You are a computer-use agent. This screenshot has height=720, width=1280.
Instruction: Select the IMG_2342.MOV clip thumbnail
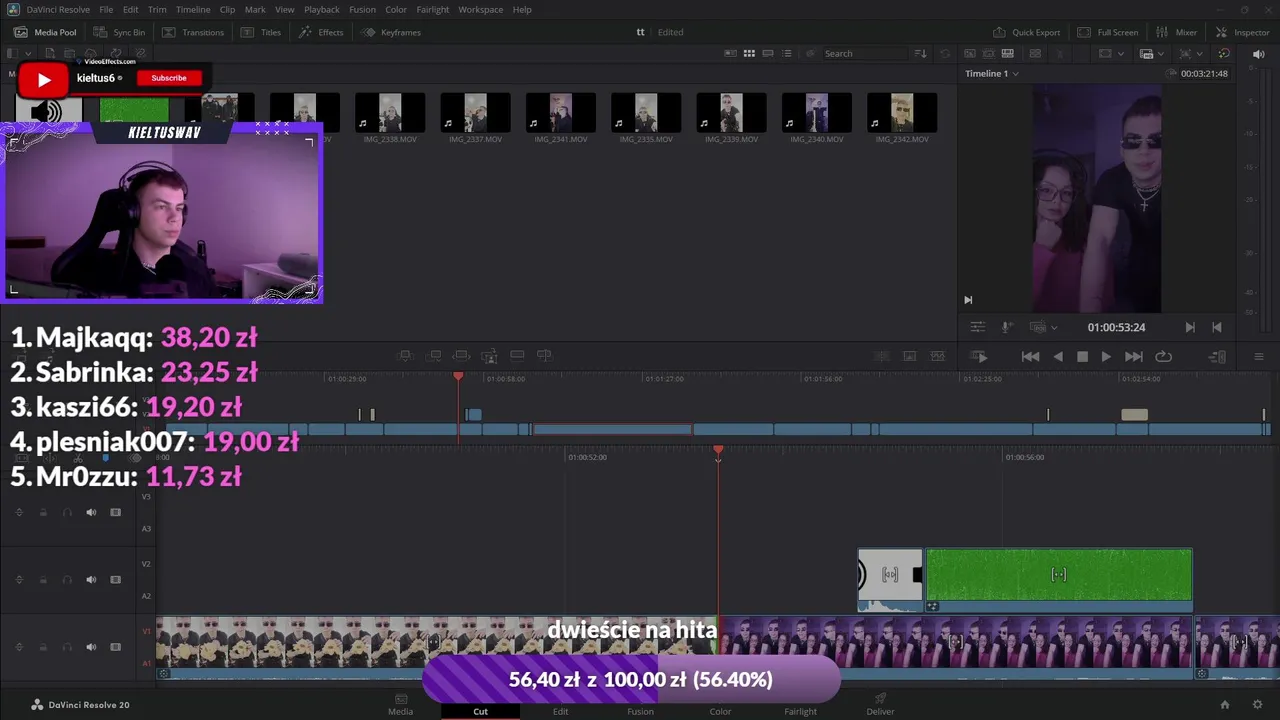(902, 112)
